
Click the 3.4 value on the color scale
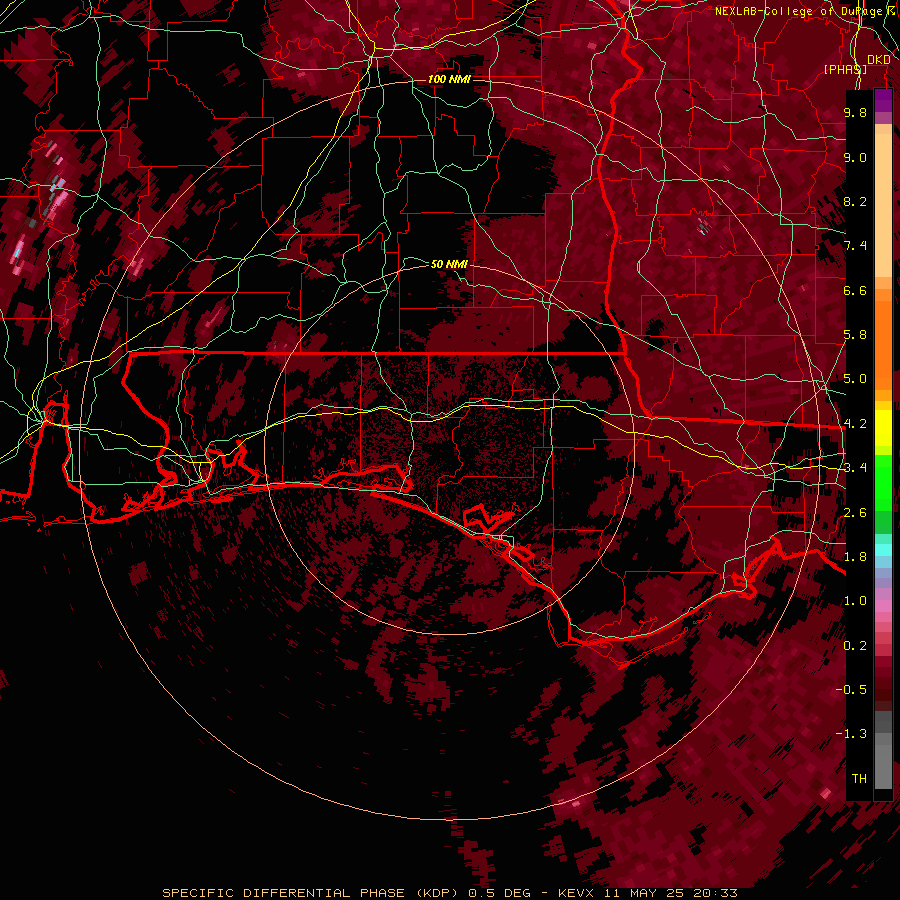point(855,468)
